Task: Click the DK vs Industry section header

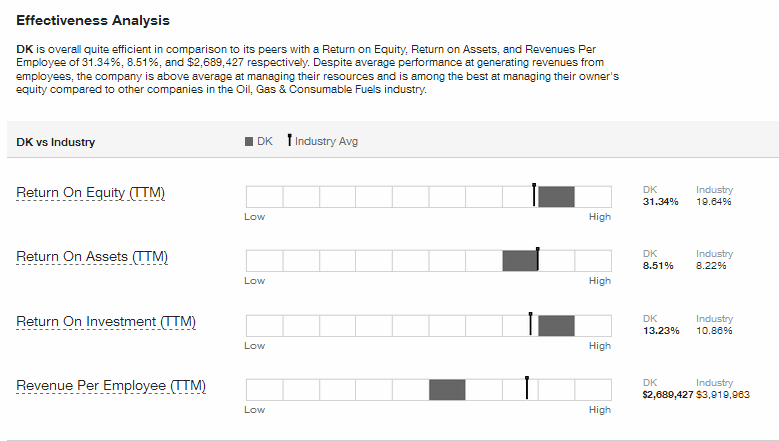Action: pos(56,142)
